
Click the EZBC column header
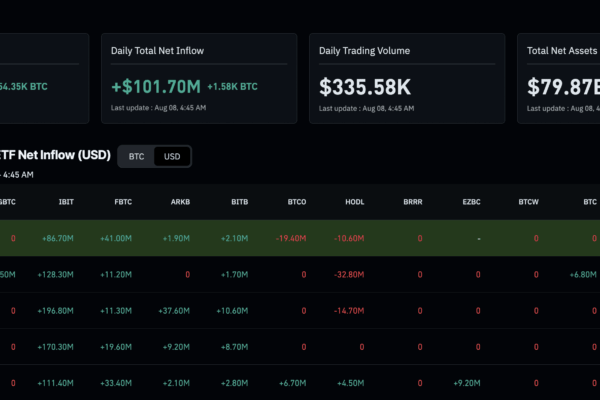(471, 202)
